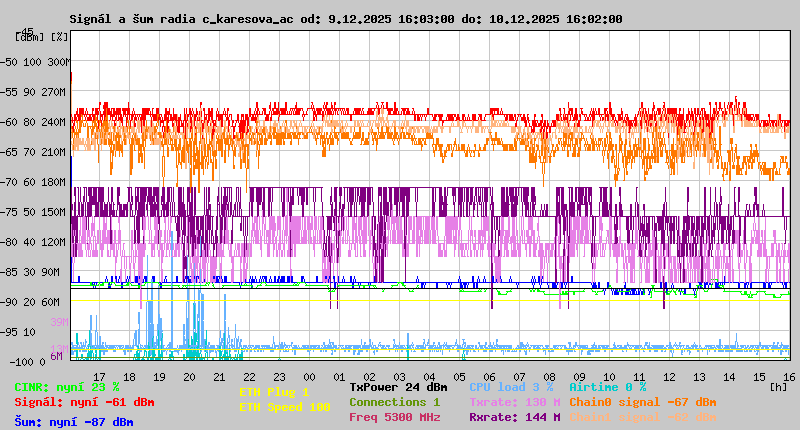Select the 12 hour tick on time axis
This screenshot has height=430, width=800.
669,377
